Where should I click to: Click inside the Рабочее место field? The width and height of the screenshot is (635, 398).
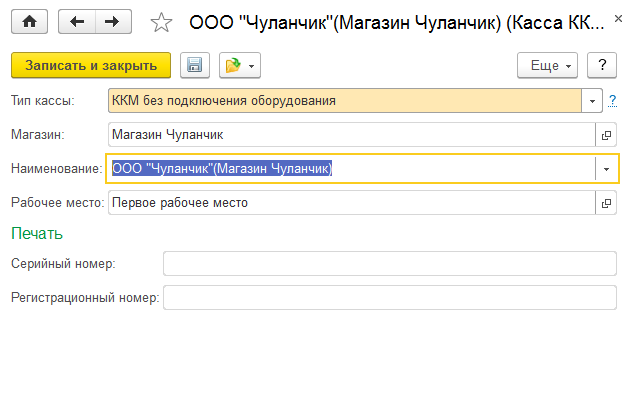[x=352, y=203]
